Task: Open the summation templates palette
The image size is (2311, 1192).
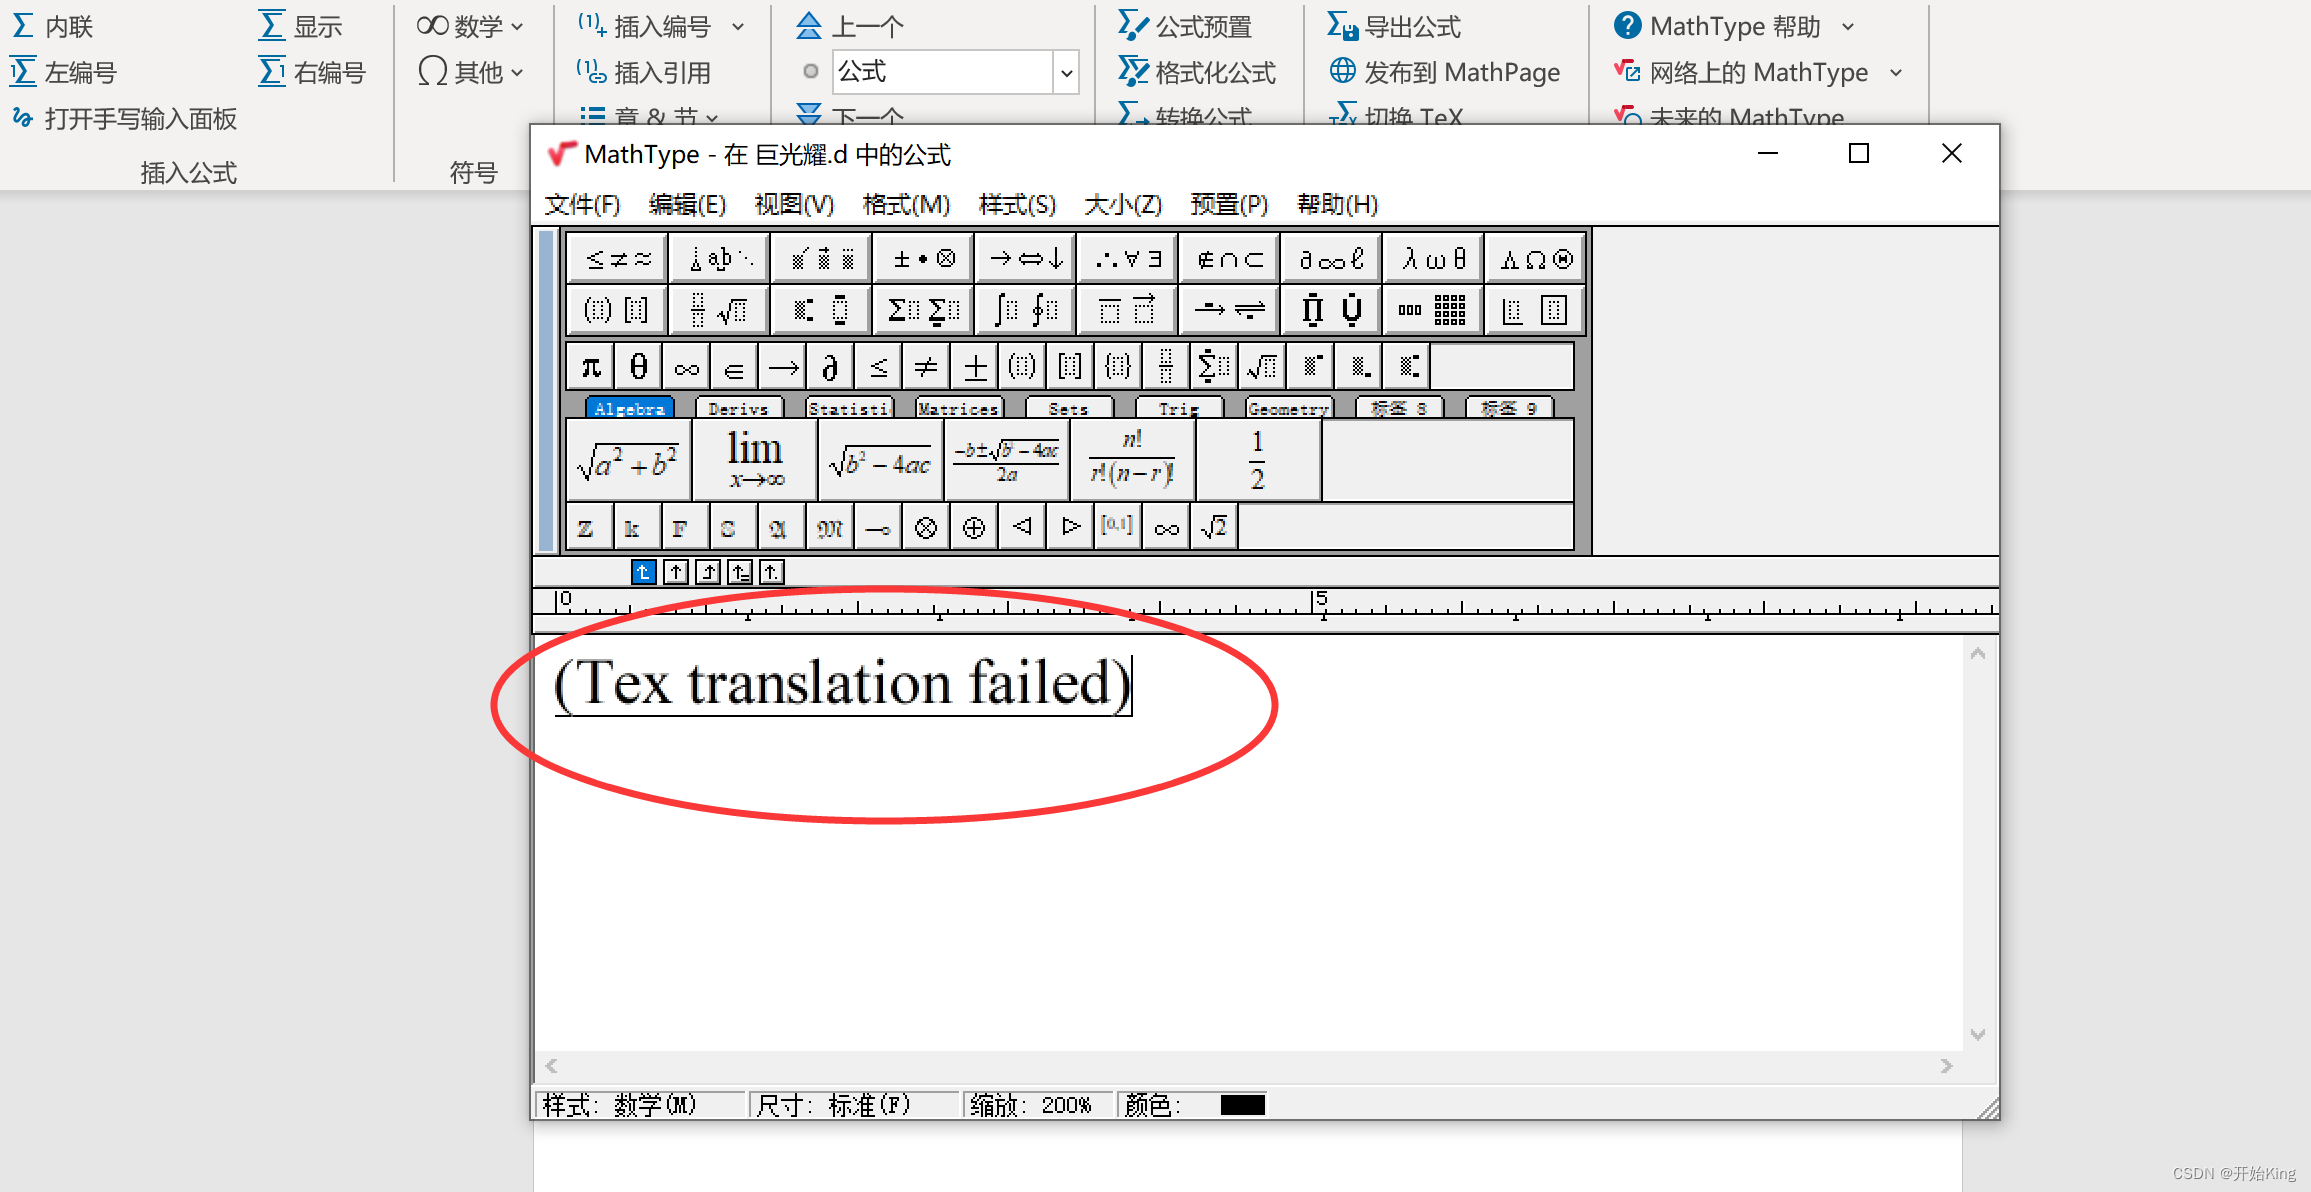Action: (x=922, y=309)
